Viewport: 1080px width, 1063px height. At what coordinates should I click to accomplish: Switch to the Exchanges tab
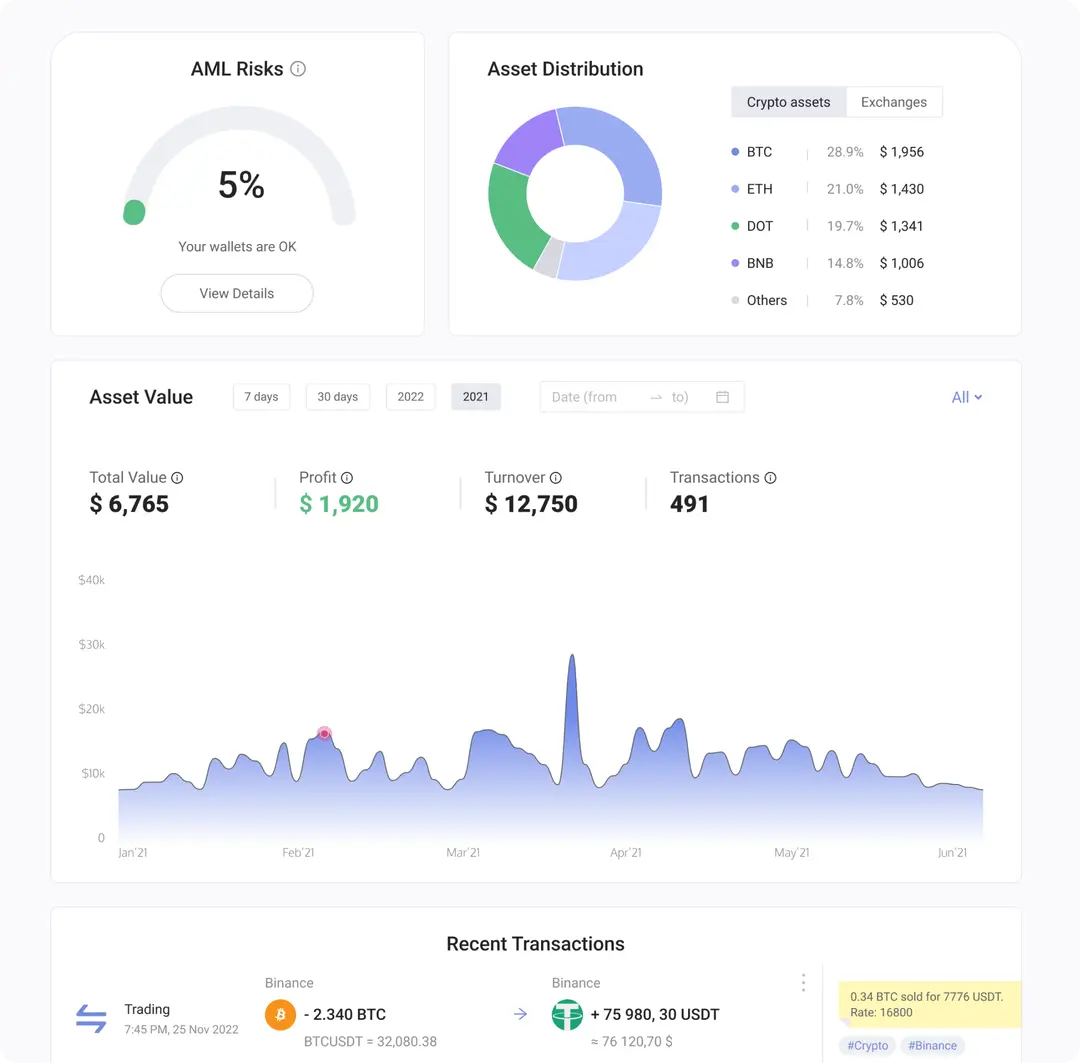click(x=893, y=102)
